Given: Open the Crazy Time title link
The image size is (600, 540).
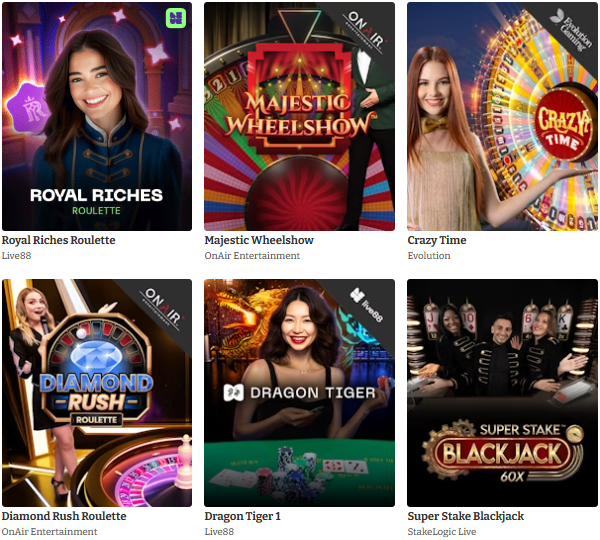Looking at the screenshot, I should click(x=437, y=240).
